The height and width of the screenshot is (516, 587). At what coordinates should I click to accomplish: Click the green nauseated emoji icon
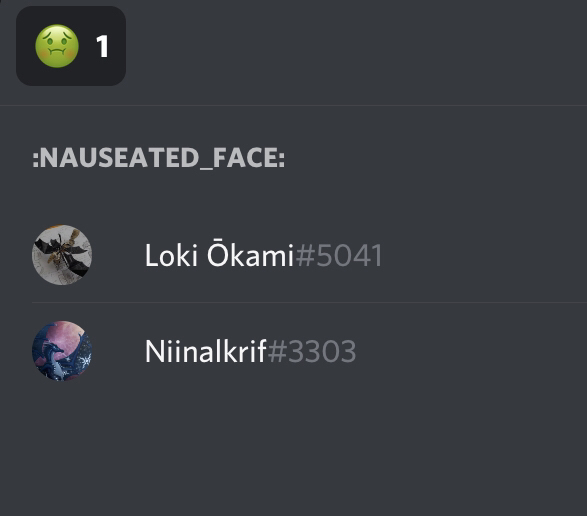tap(57, 46)
